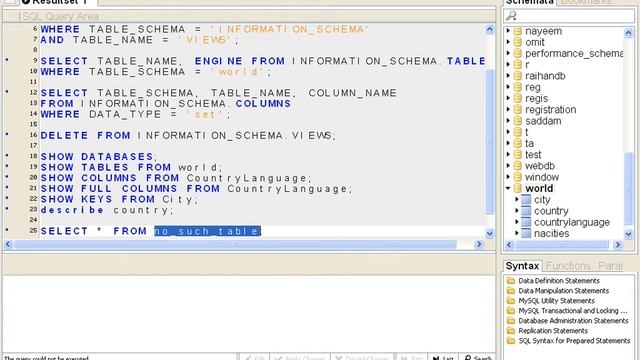Expand the window schema node
The image size is (640, 360).
click(508, 177)
